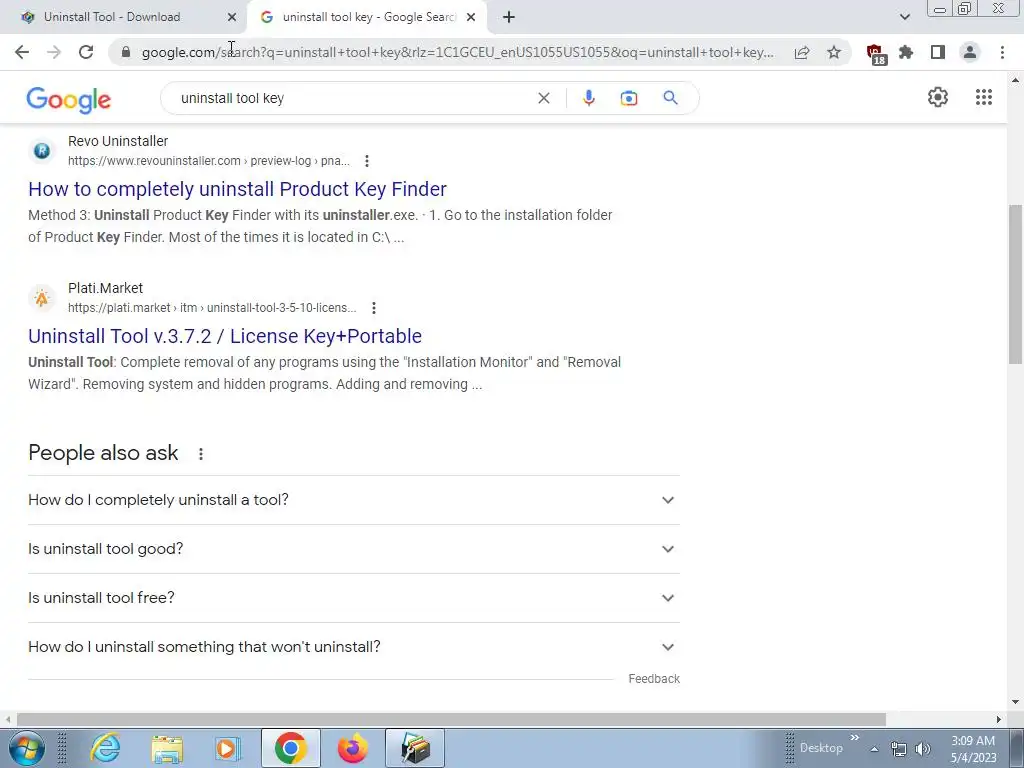Click the vertical page scrollbar thumb
The width and height of the screenshot is (1024, 768).
tap(1015, 285)
